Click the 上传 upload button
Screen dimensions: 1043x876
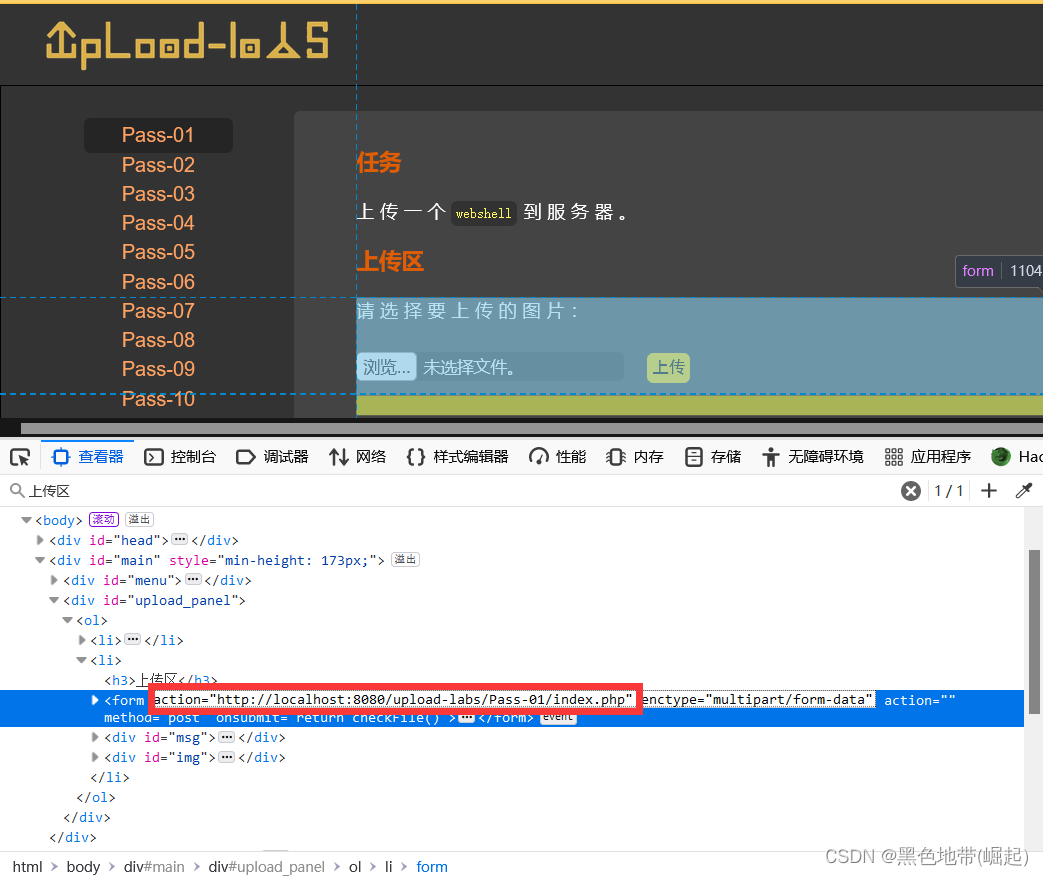point(669,367)
